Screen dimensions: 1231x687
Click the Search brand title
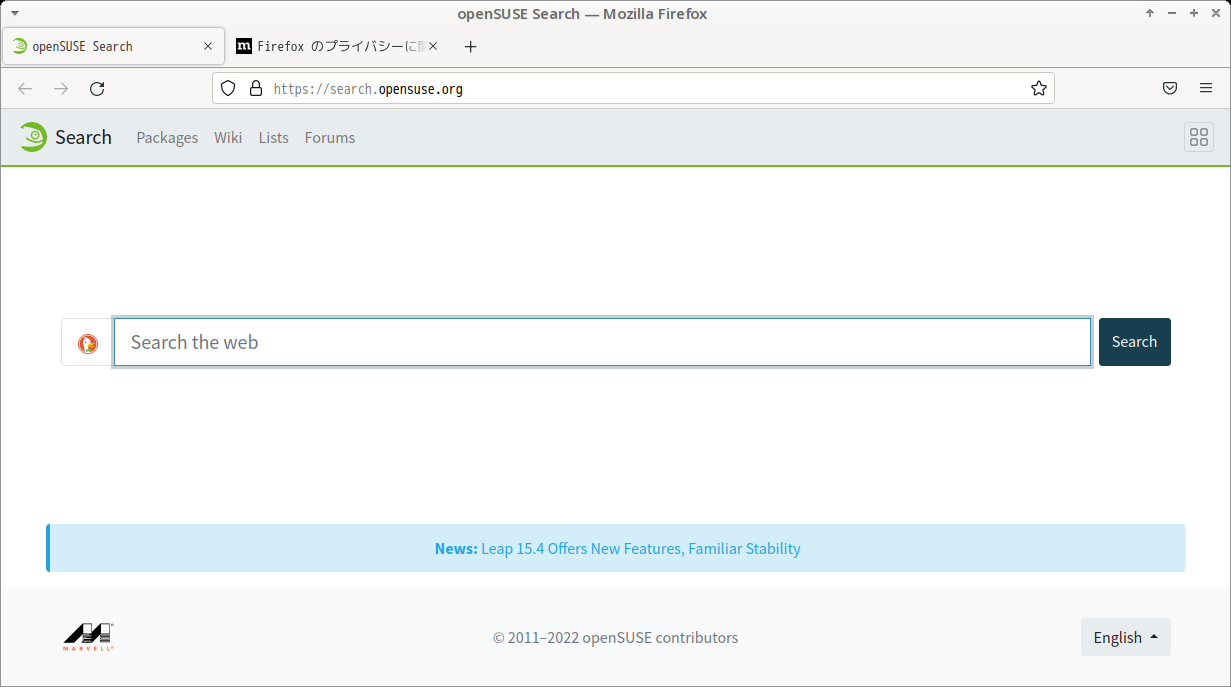83,137
